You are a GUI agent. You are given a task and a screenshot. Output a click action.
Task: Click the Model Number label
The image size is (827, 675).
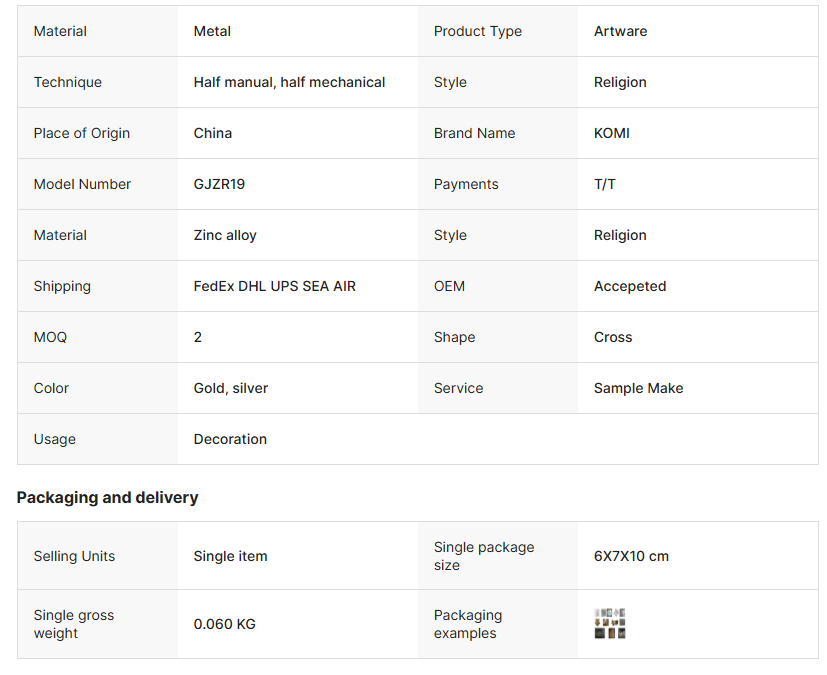[83, 184]
